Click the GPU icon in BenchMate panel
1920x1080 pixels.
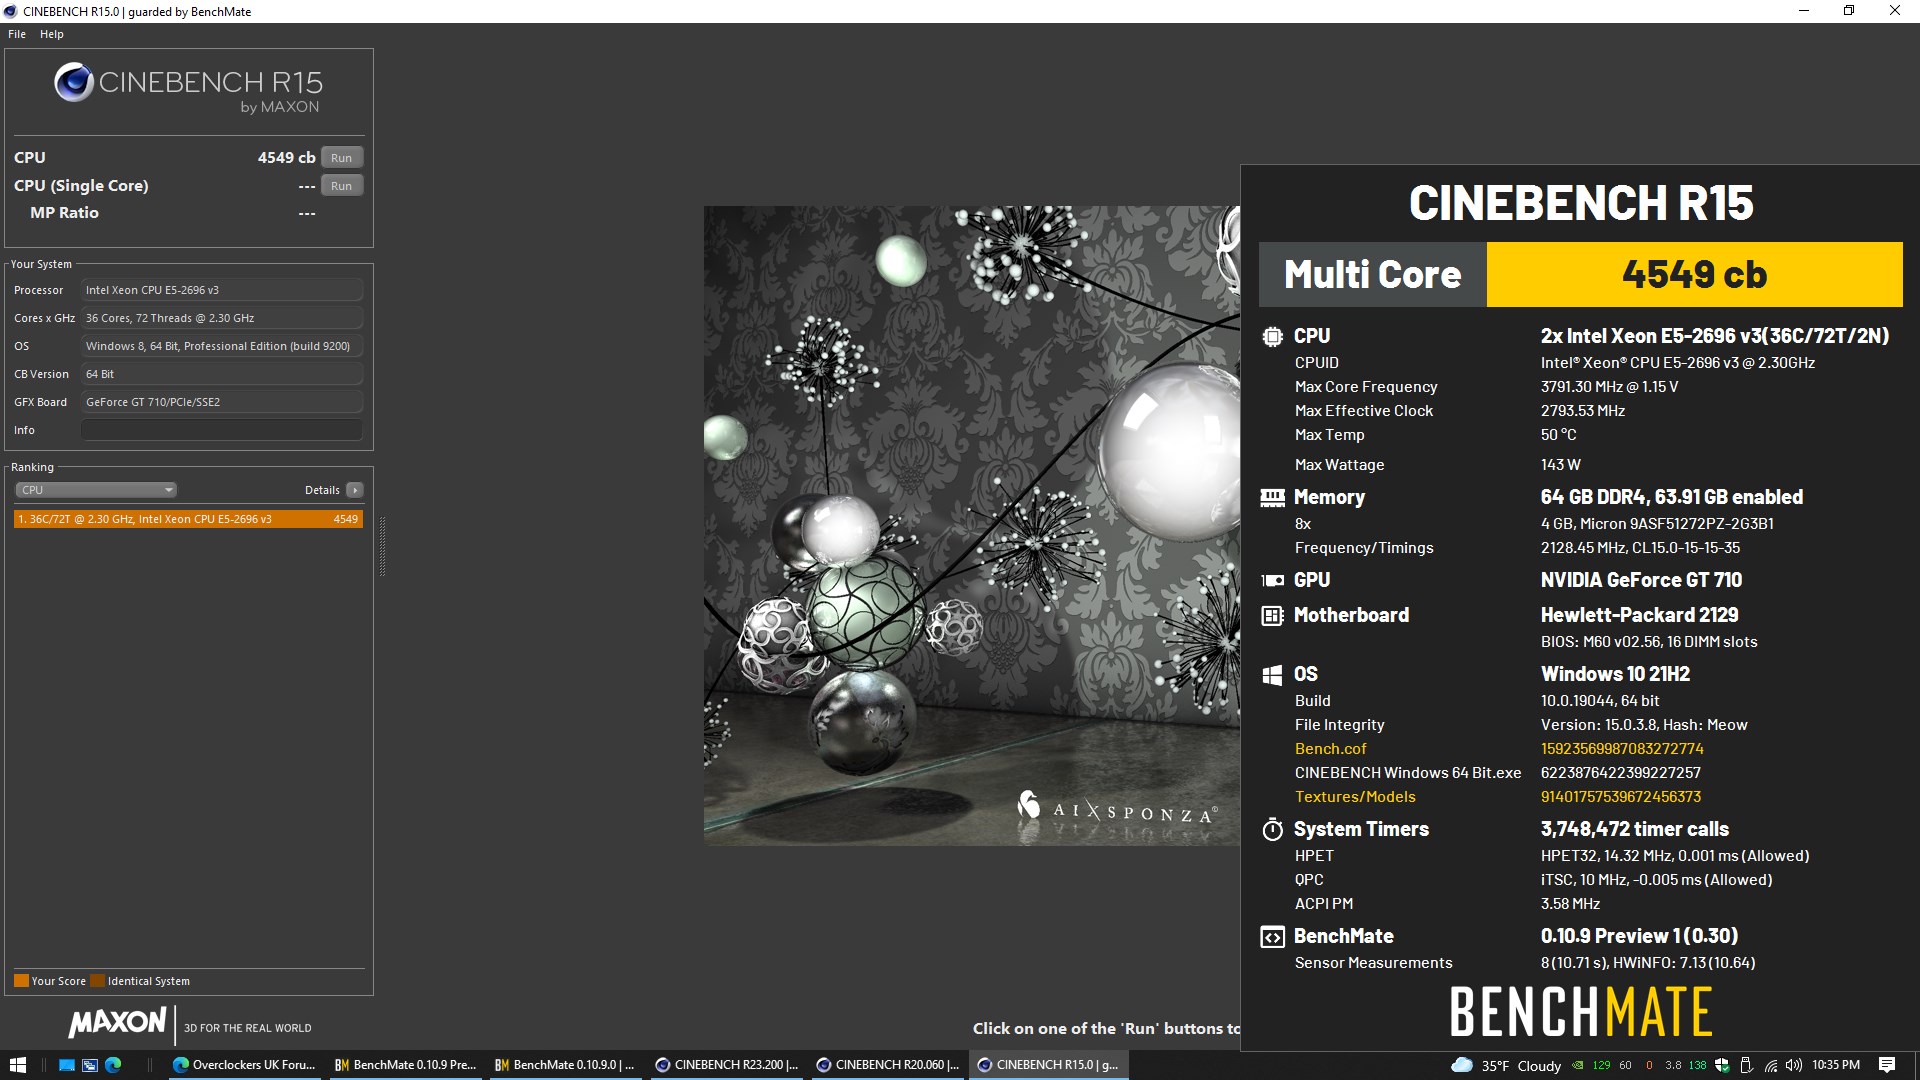tap(1272, 580)
